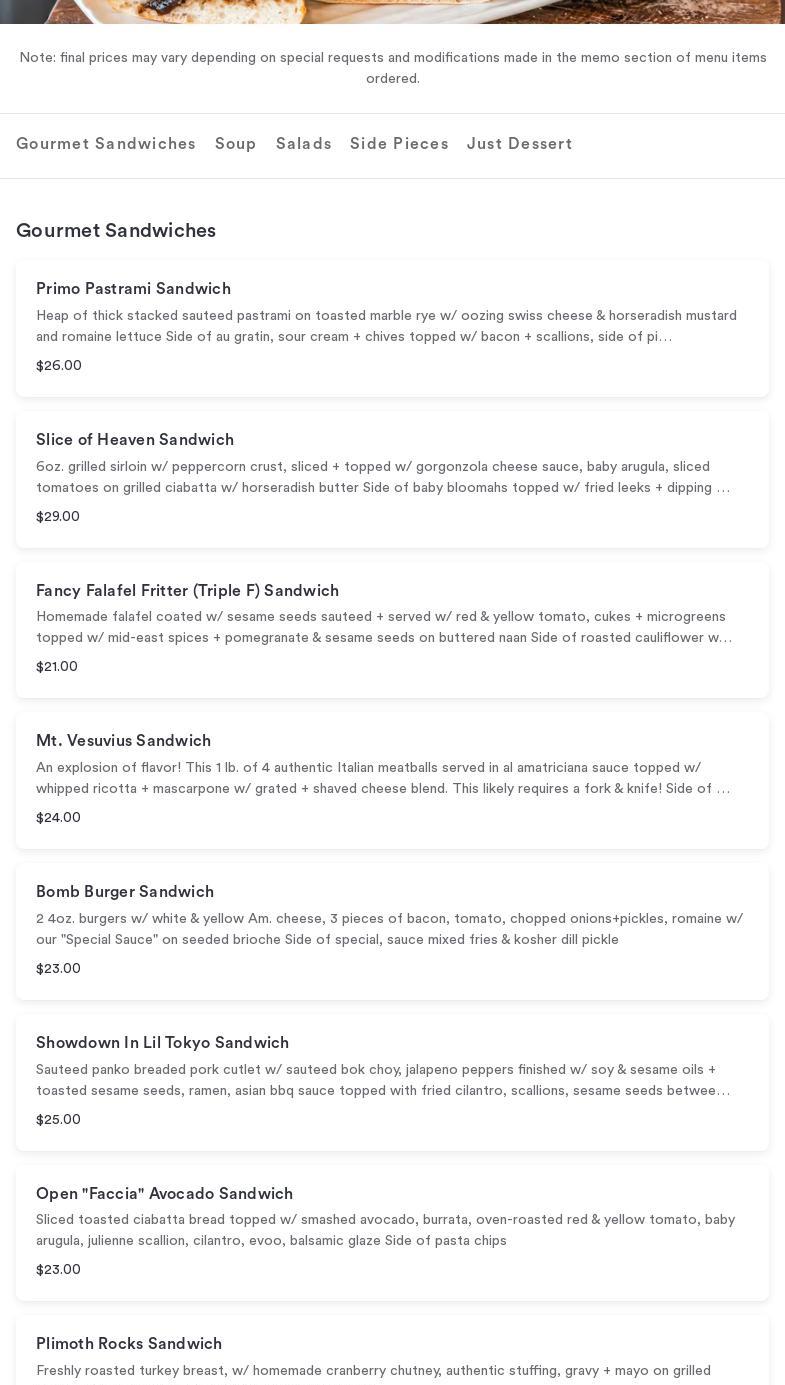Jump to the Side Pieces section

click(x=399, y=144)
